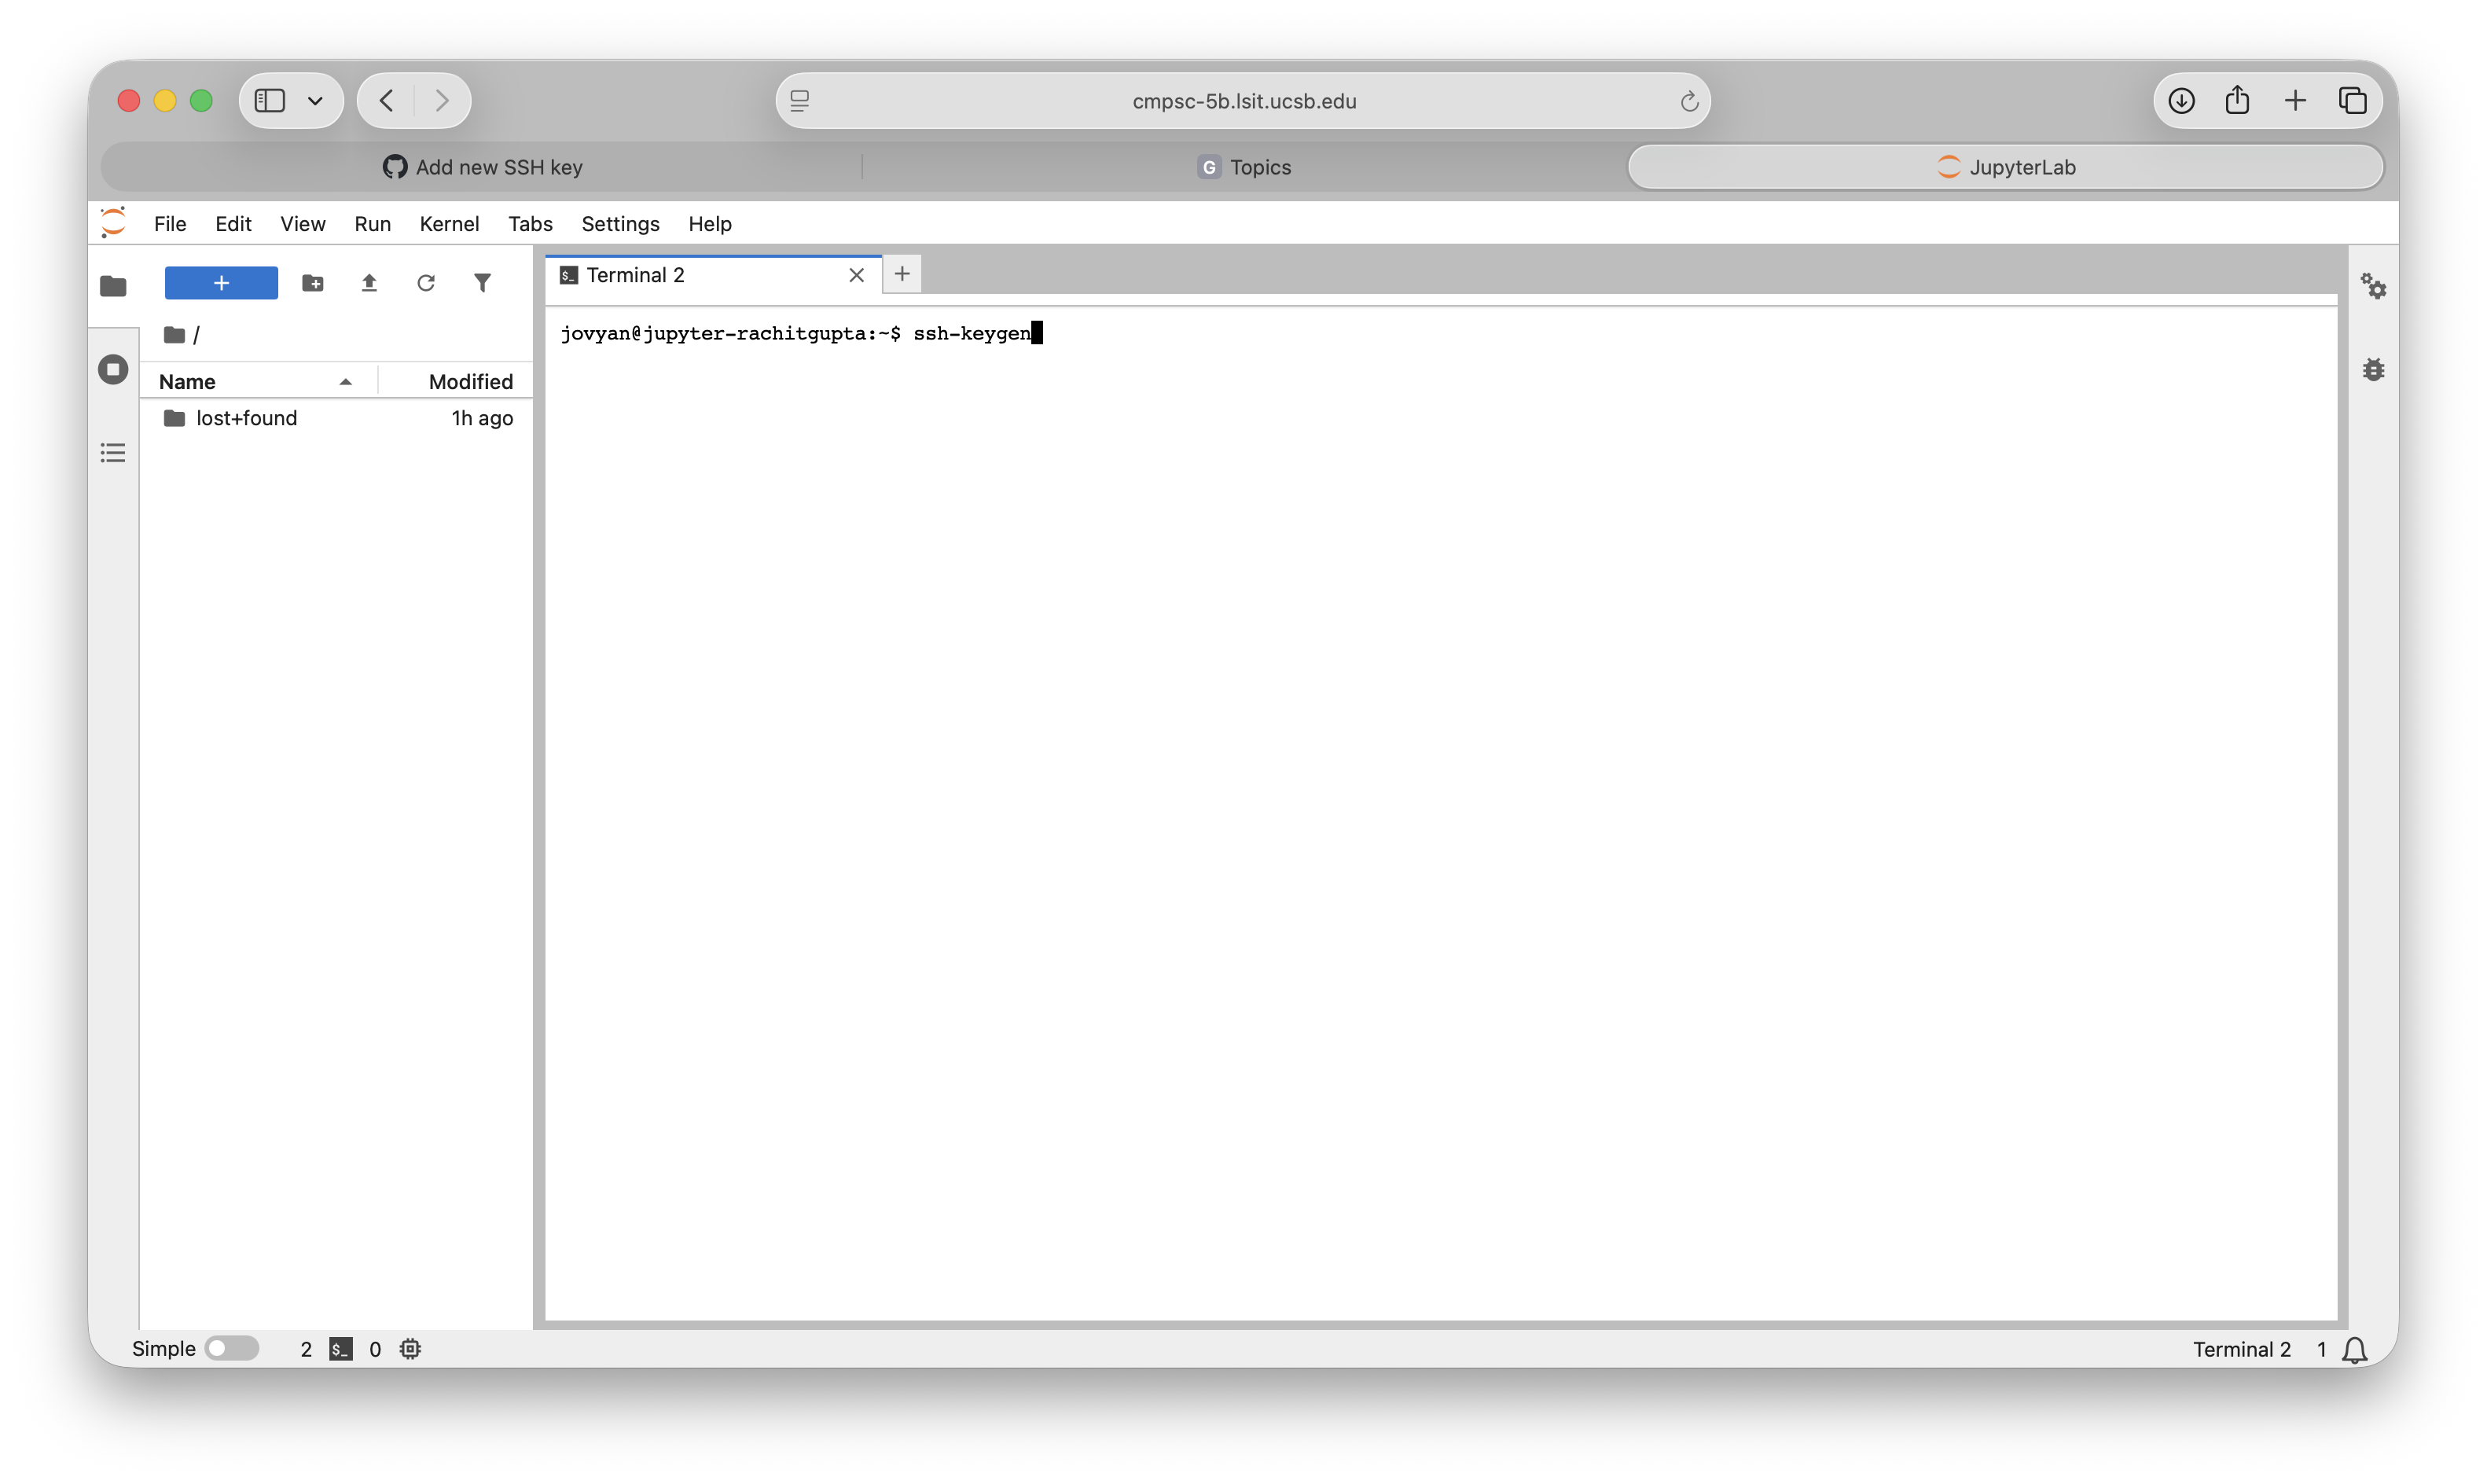Open the file browser sidebar icon

[x=113, y=287]
